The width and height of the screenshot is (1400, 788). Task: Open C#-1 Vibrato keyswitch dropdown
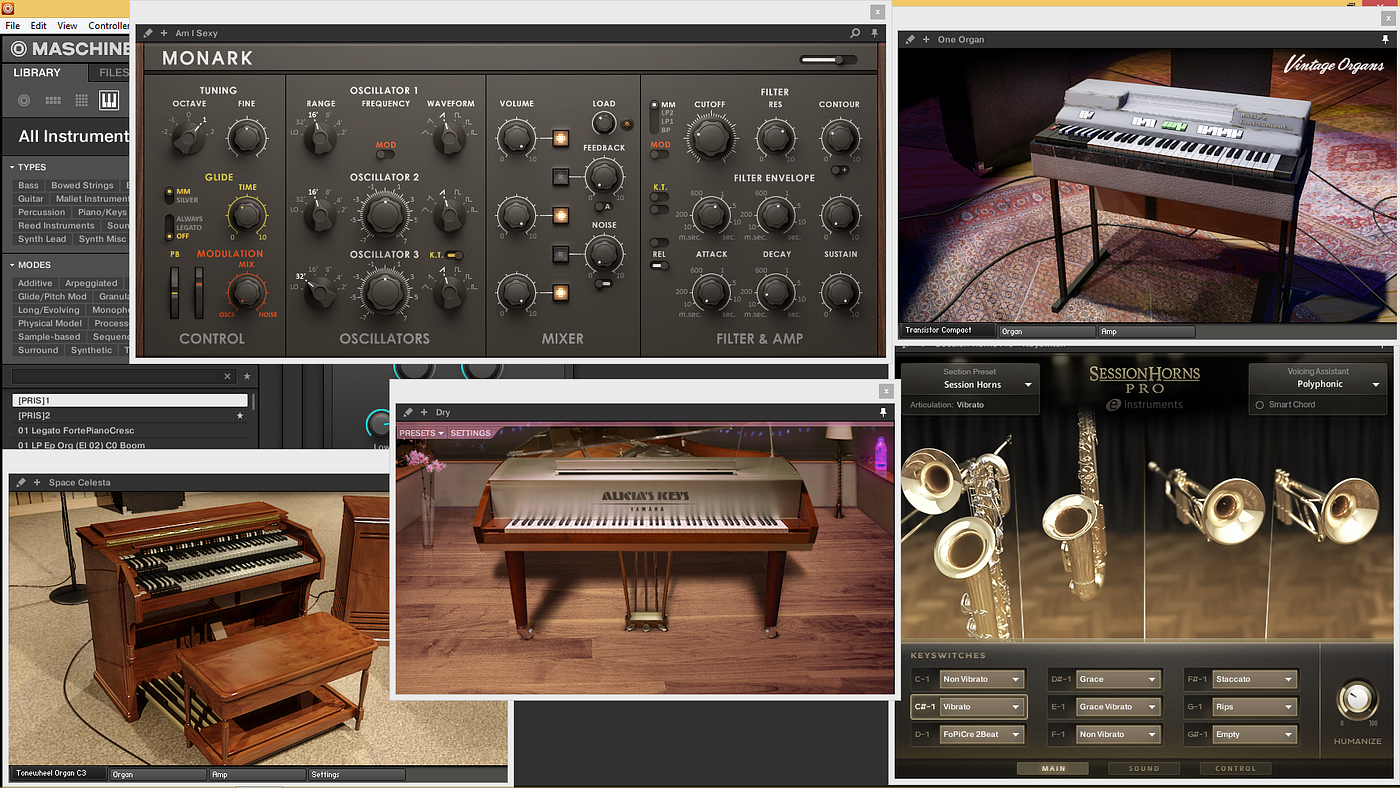pos(982,706)
